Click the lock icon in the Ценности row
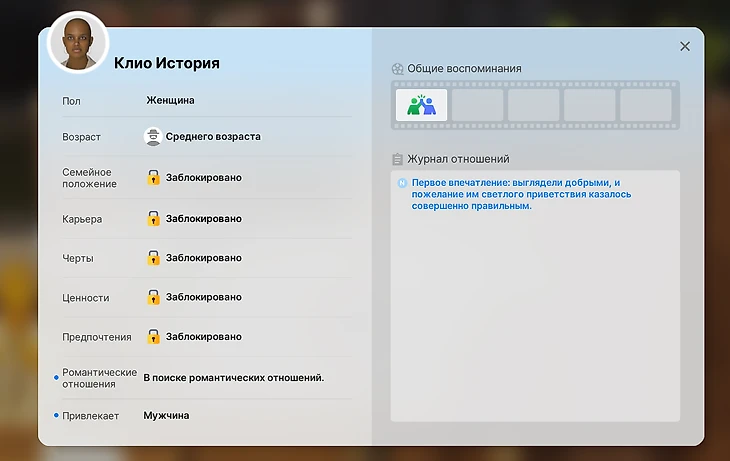 tap(153, 297)
